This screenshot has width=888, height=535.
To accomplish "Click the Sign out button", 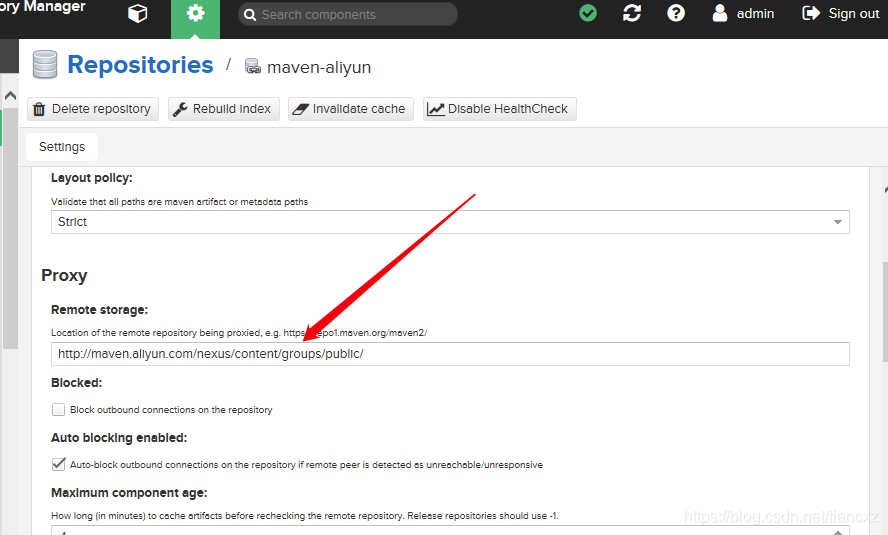I will (x=840, y=13).
